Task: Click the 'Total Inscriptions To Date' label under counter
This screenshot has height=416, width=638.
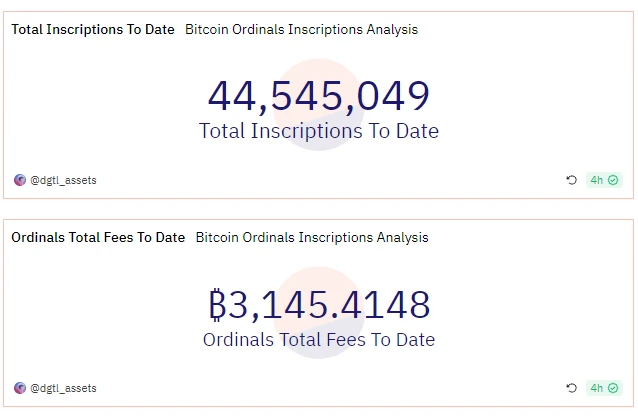Action: [x=319, y=131]
